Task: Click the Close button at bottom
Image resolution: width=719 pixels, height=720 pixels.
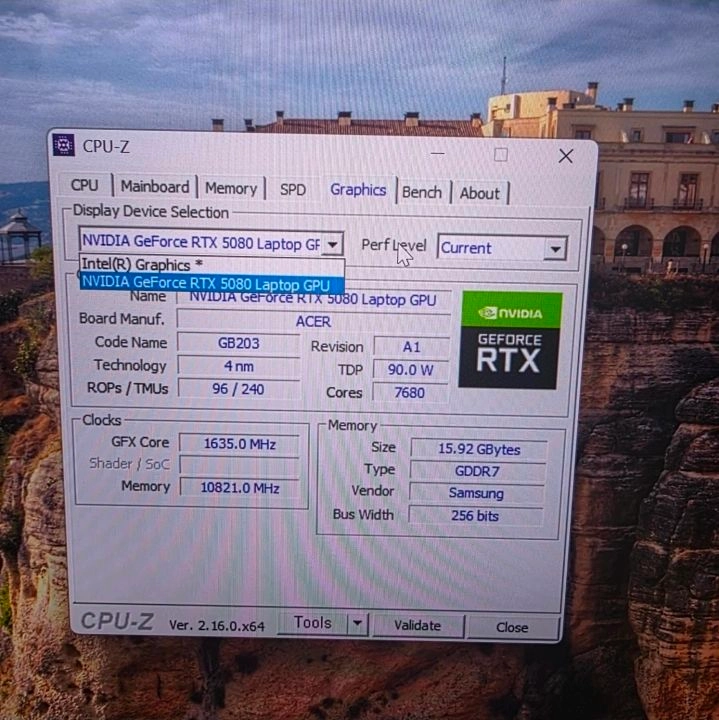Action: pos(512,627)
